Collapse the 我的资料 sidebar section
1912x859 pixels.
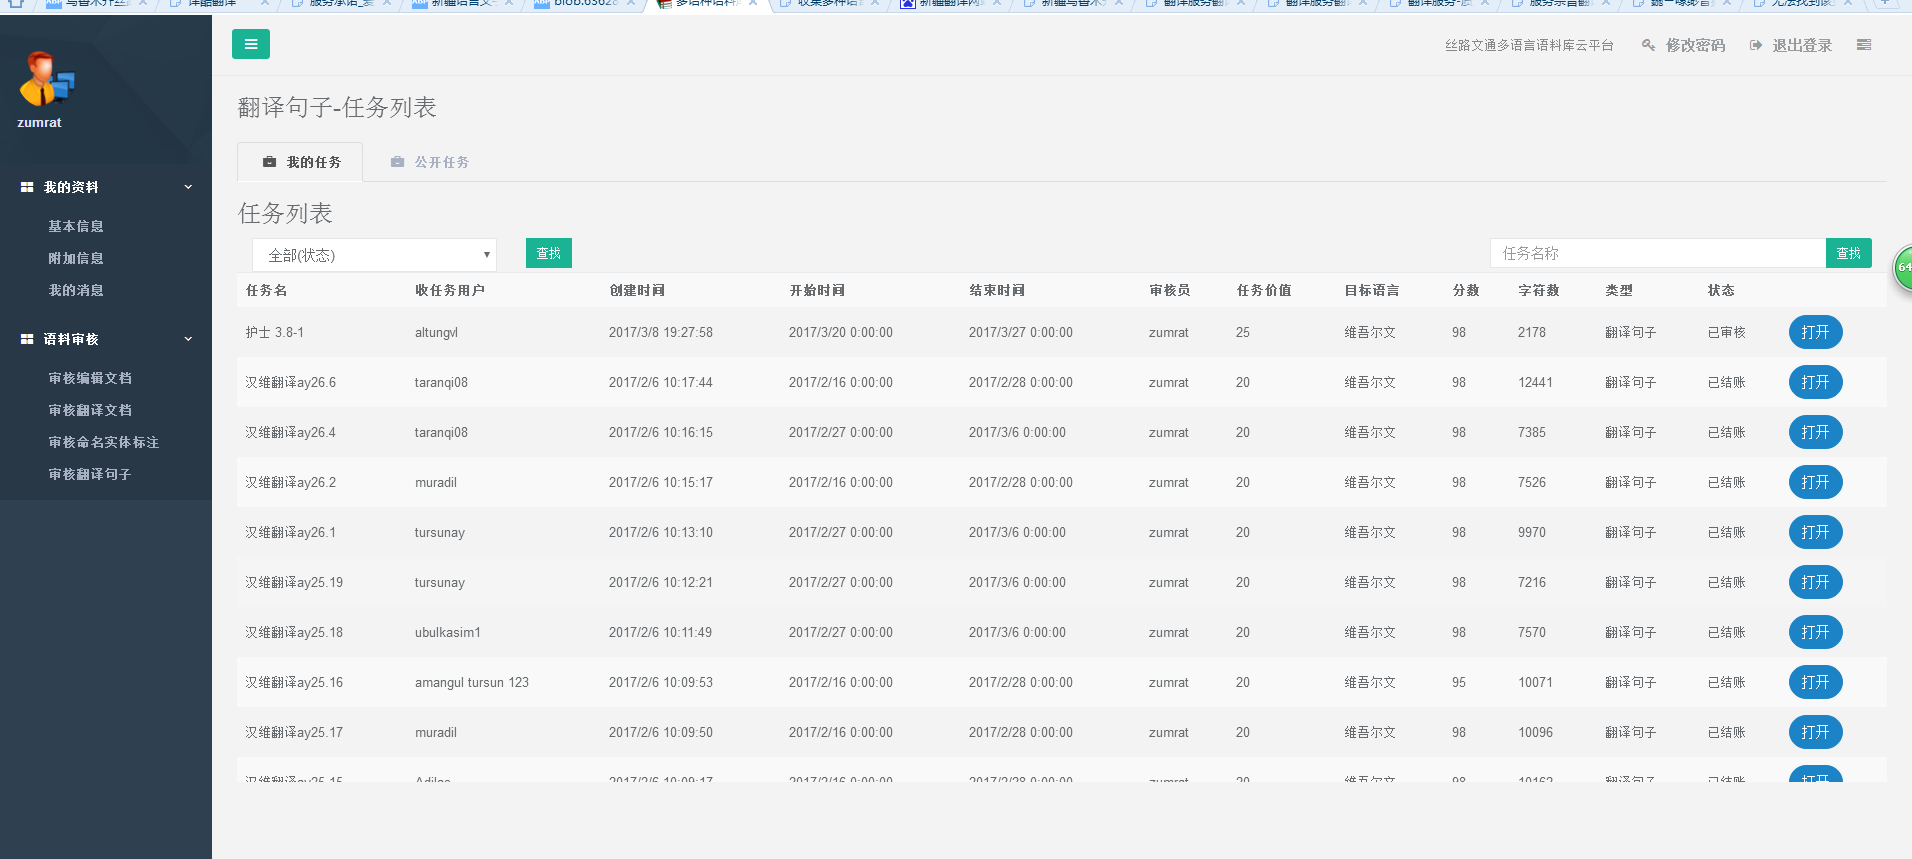coord(188,187)
